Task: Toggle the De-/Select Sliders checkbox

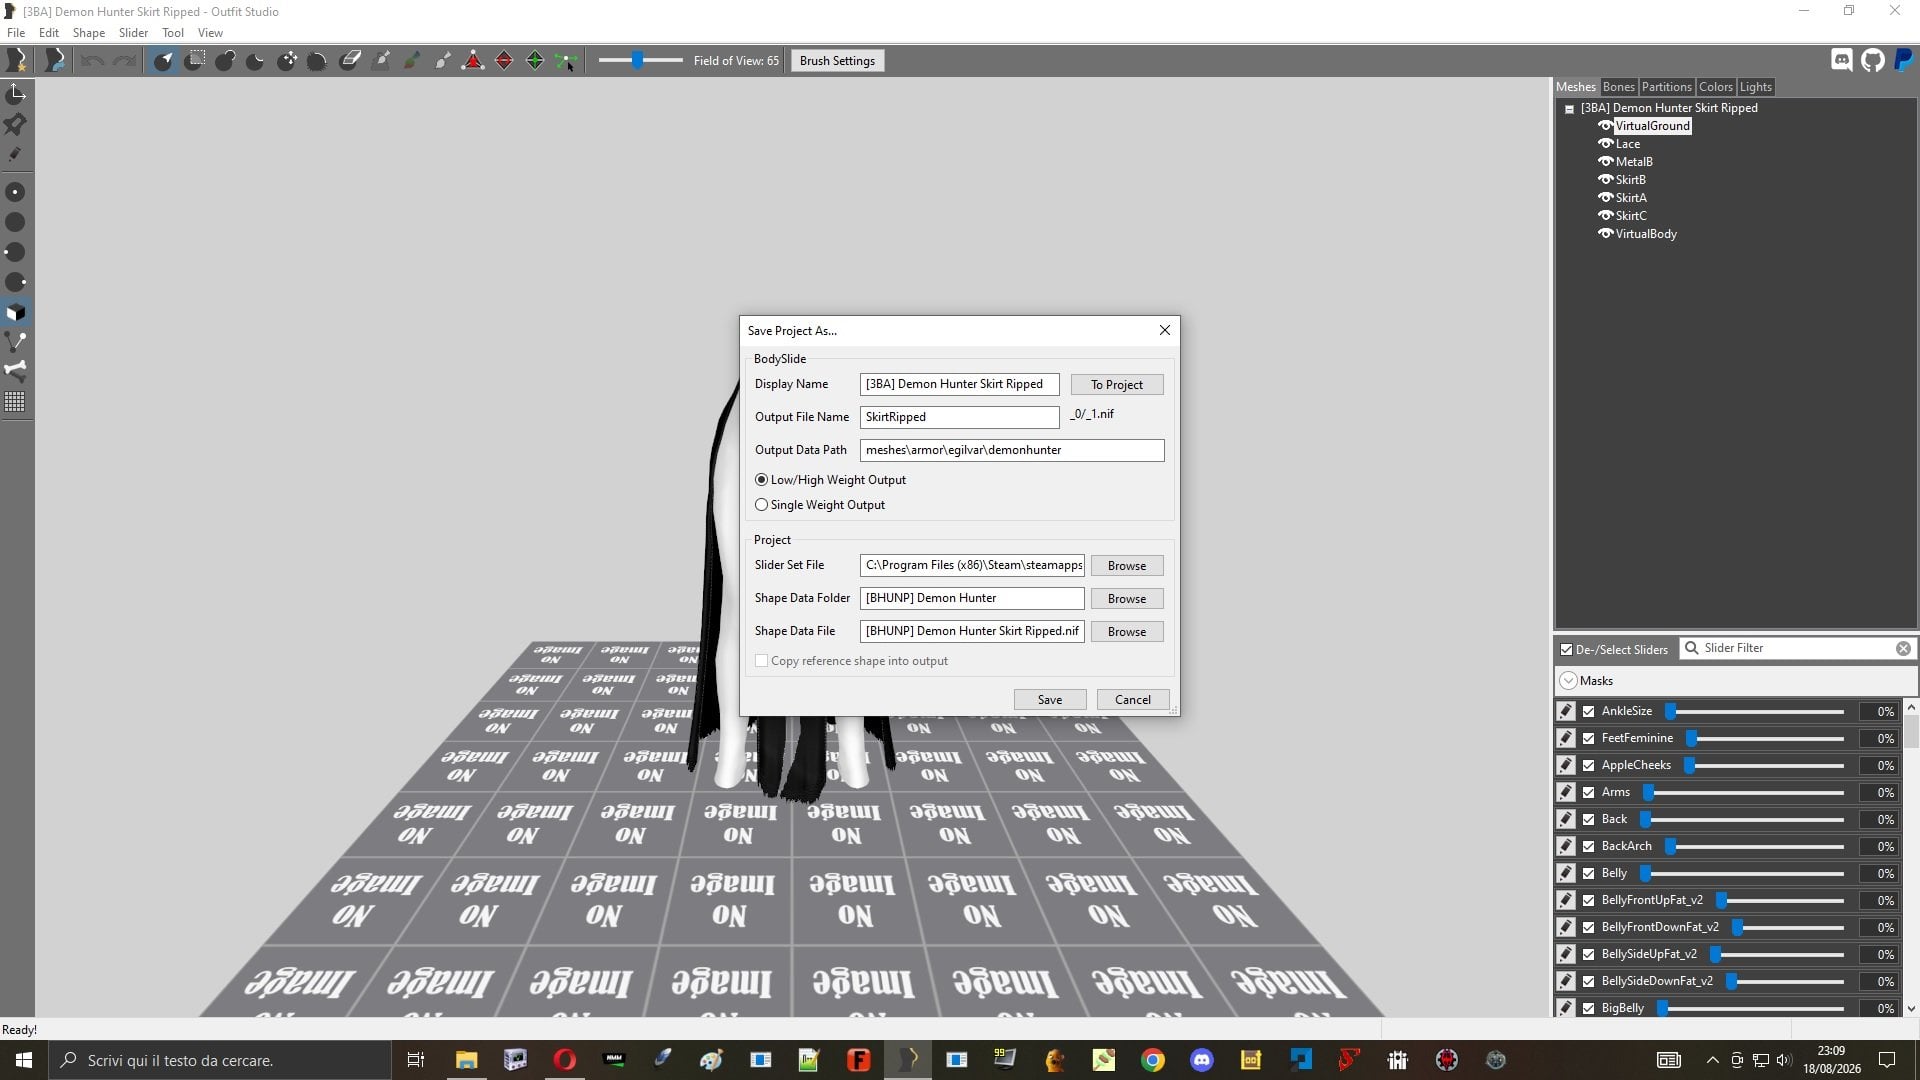Action: pyautogui.click(x=1566, y=649)
